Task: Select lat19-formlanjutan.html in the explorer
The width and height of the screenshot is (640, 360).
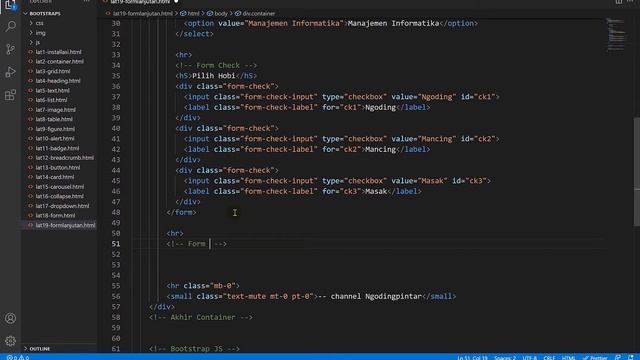Action: [65, 225]
